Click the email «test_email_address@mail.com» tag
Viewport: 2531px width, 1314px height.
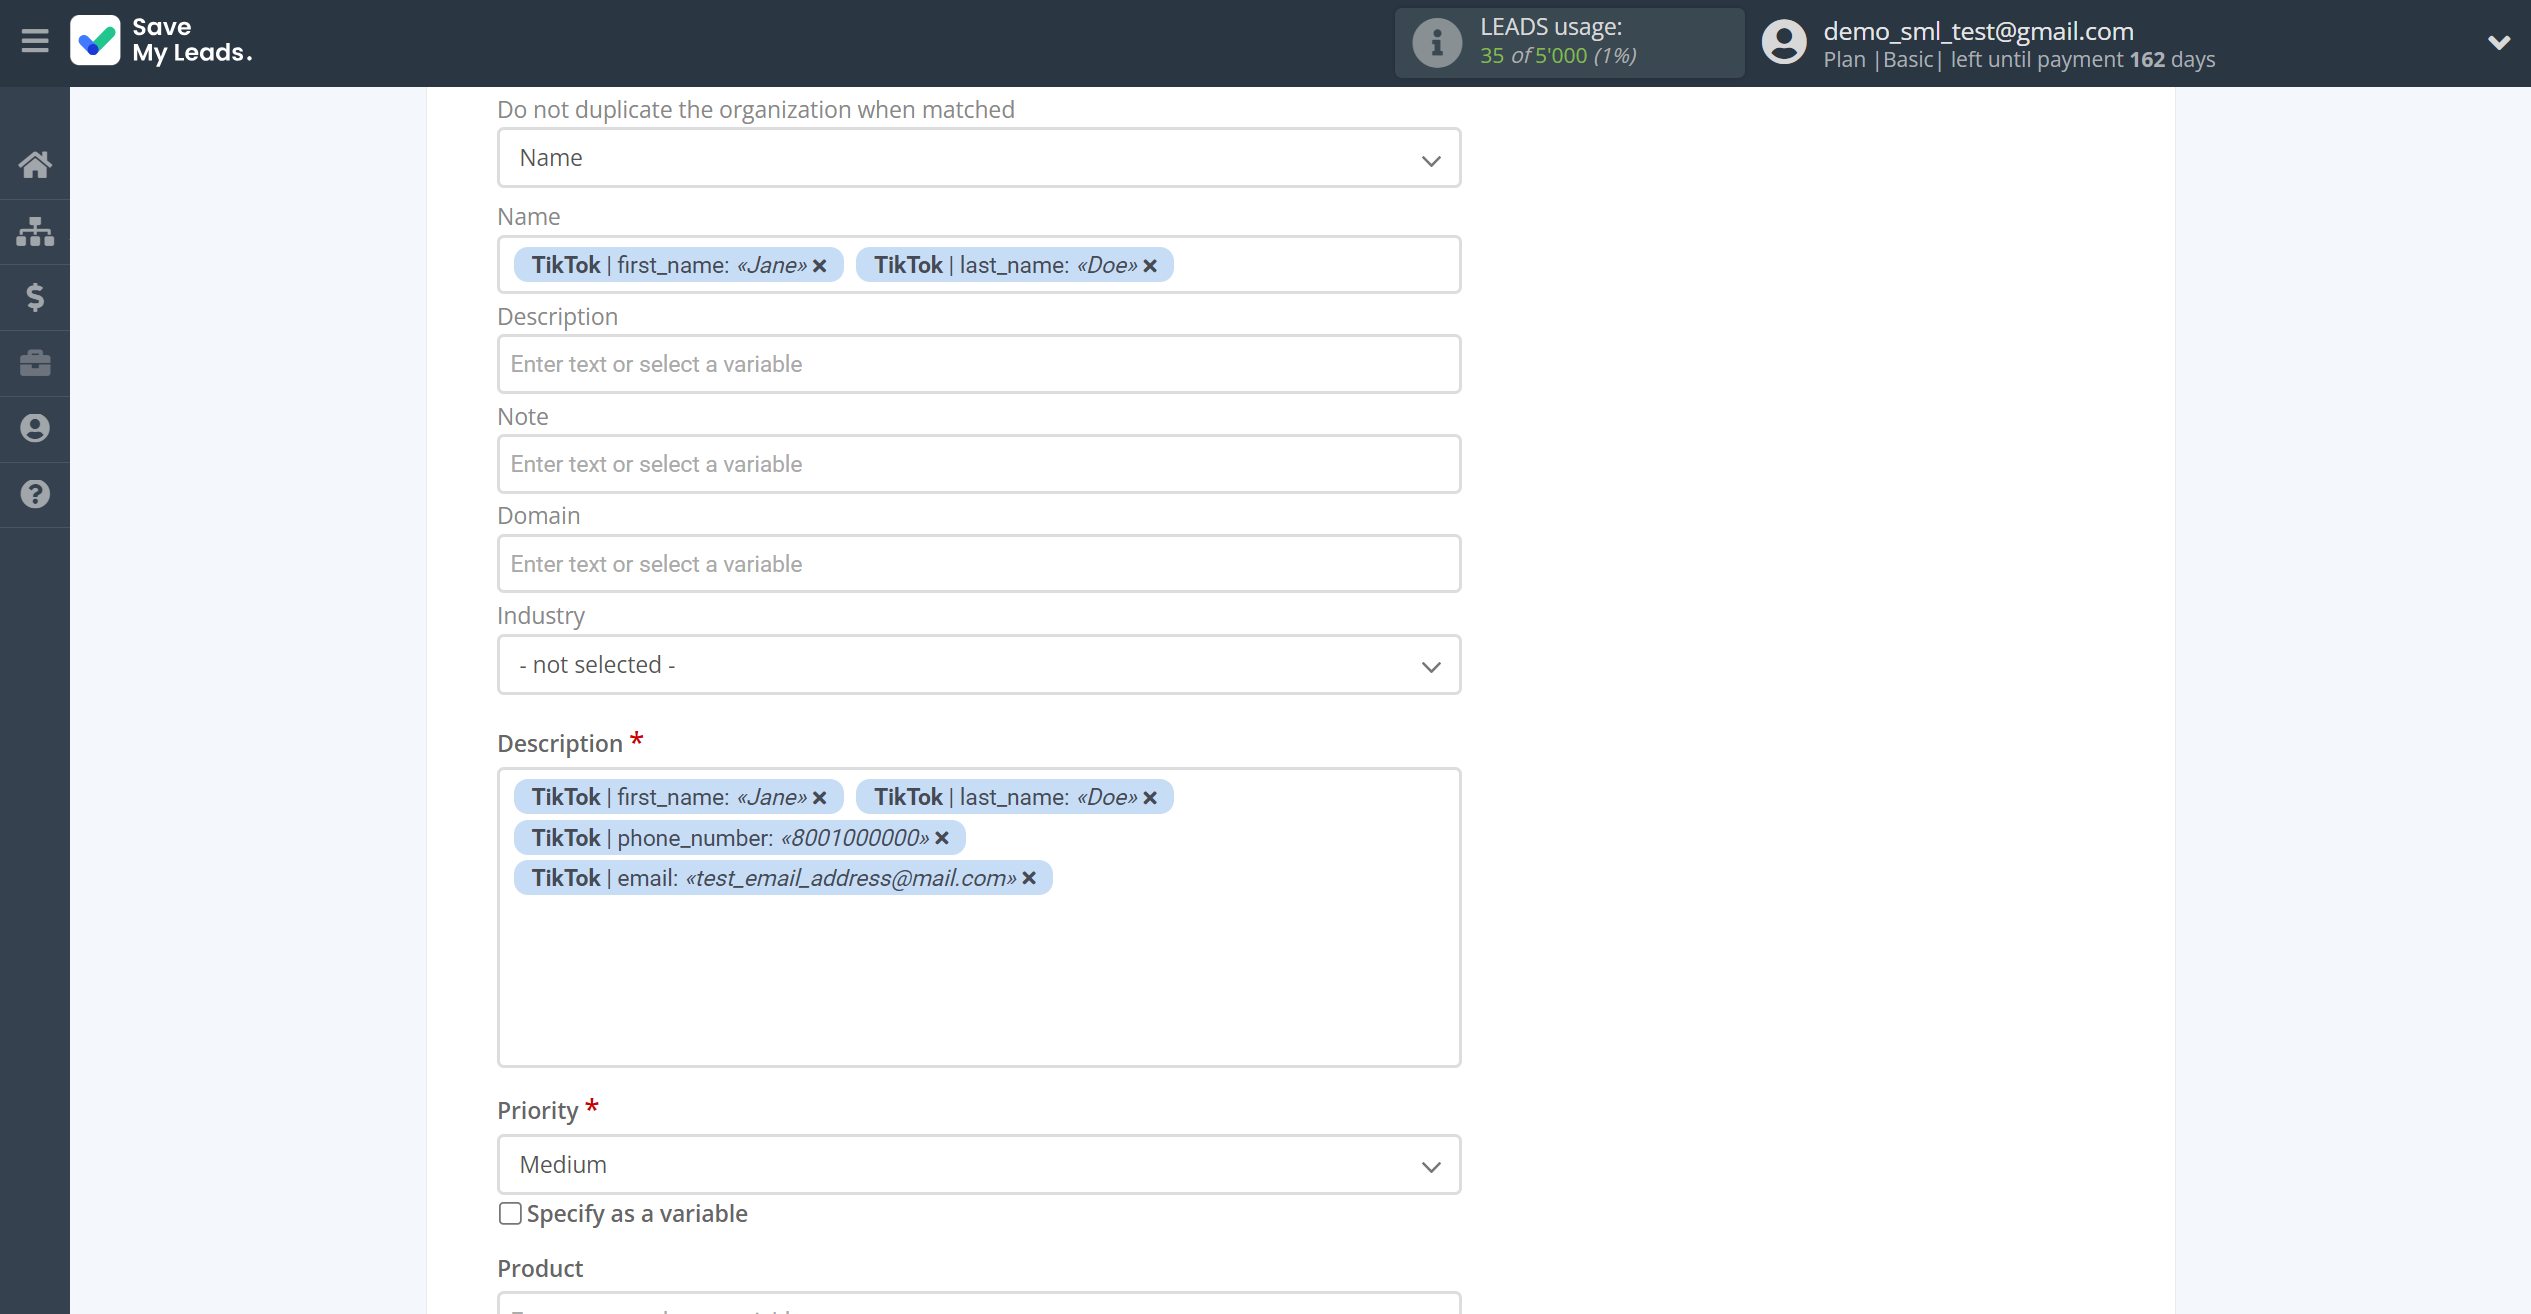(x=782, y=878)
